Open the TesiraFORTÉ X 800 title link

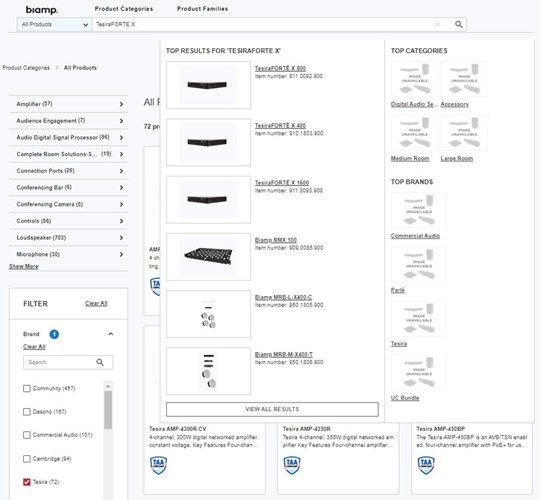pyautogui.click(x=280, y=69)
